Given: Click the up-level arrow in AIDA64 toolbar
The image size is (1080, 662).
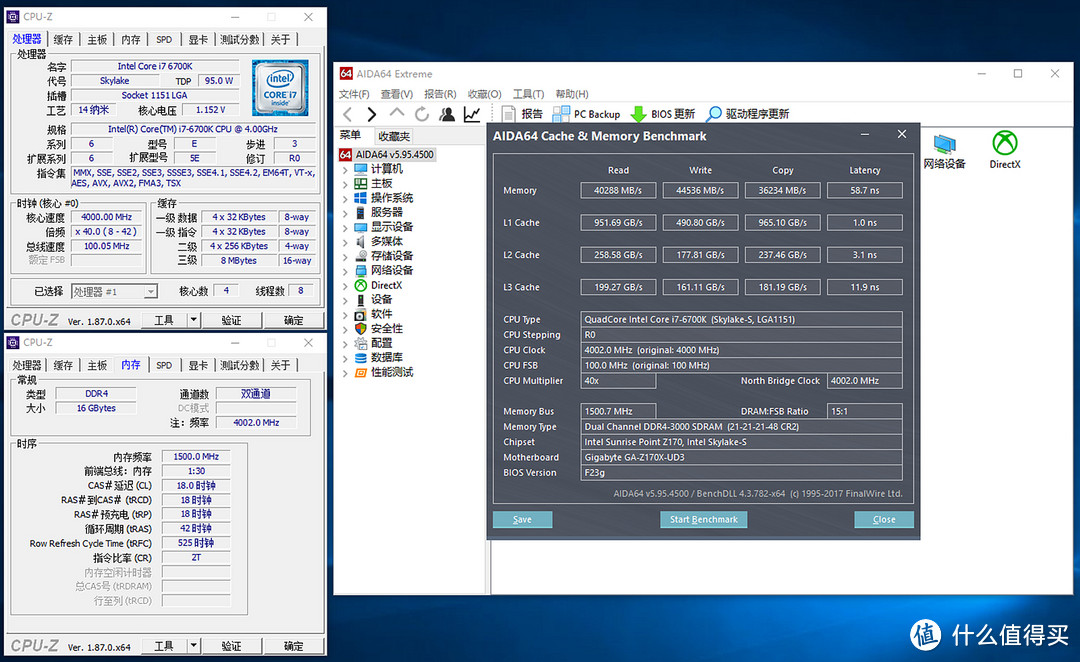Looking at the screenshot, I should coord(397,114).
